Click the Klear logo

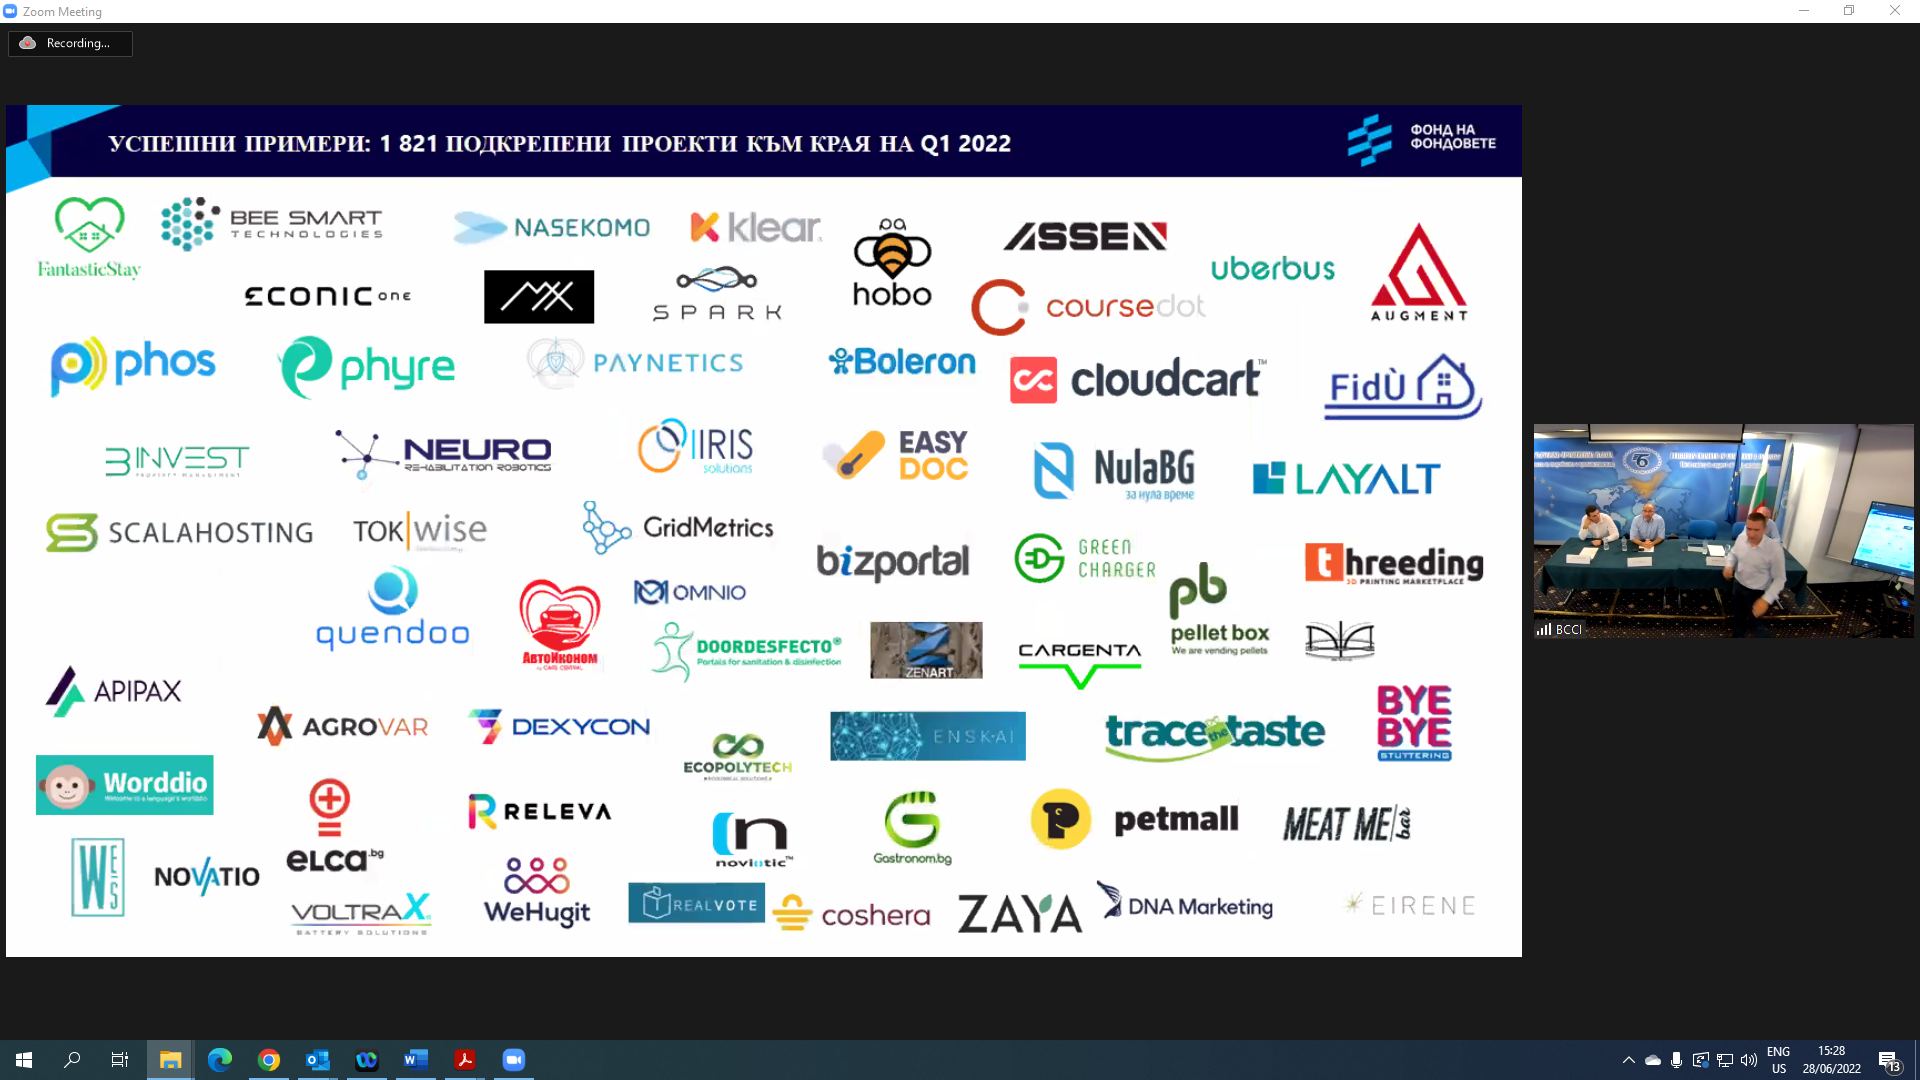coord(756,227)
